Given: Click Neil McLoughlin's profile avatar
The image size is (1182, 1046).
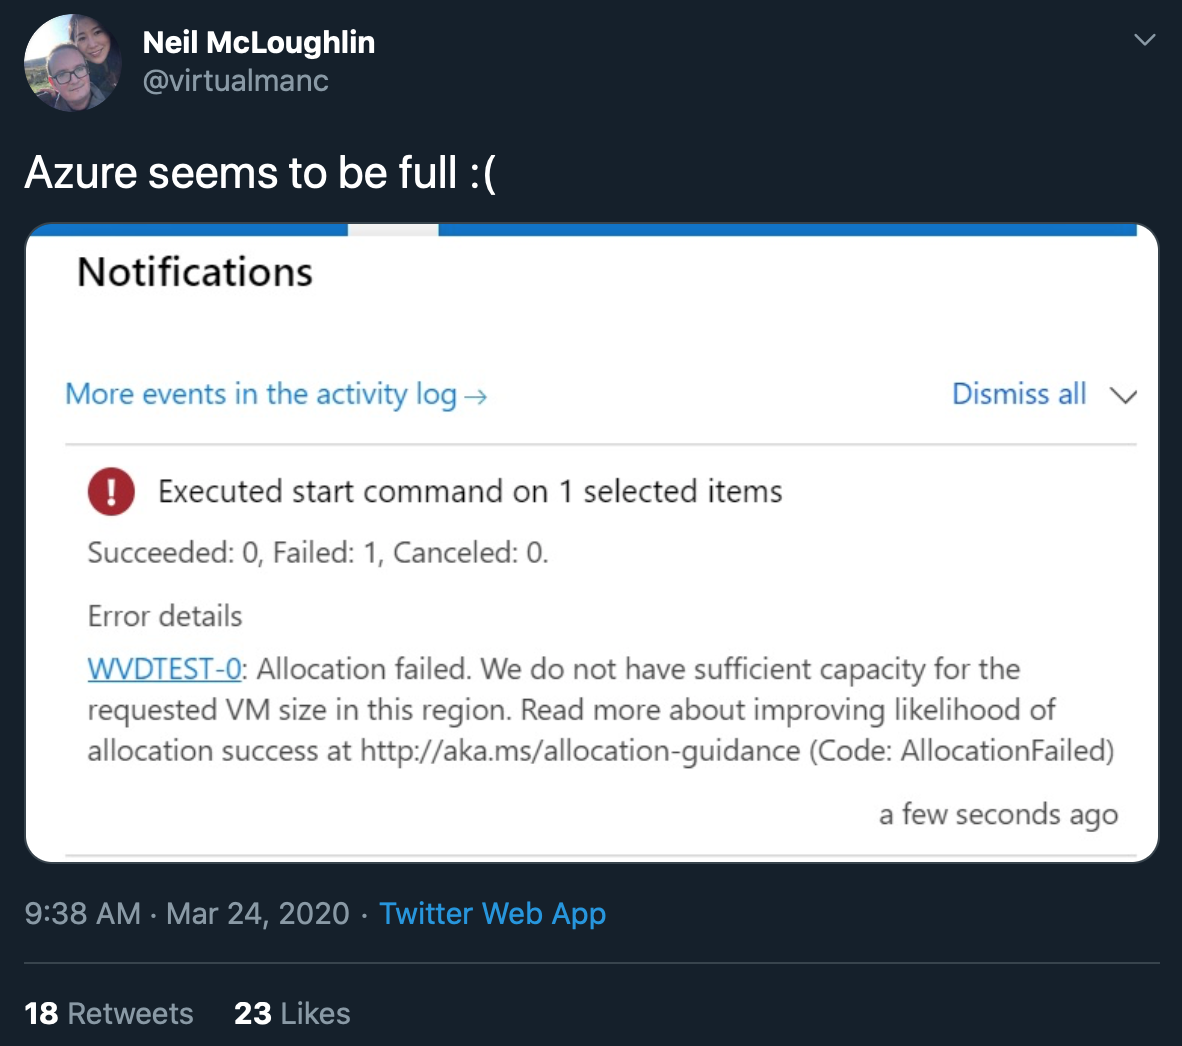Looking at the screenshot, I should [72, 63].
